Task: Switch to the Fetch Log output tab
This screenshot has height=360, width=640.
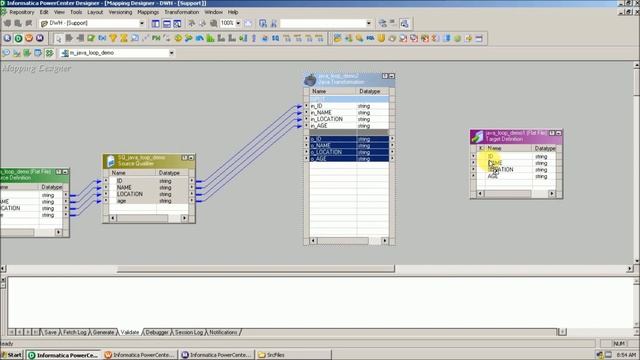Action: pyautogui.click(x=75, y=332)
